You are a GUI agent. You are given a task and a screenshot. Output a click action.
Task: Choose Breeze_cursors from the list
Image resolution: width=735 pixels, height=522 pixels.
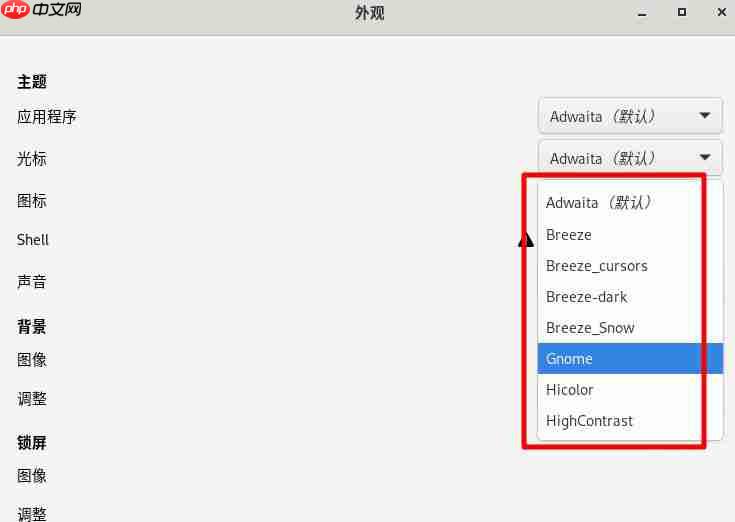(630, 266)
